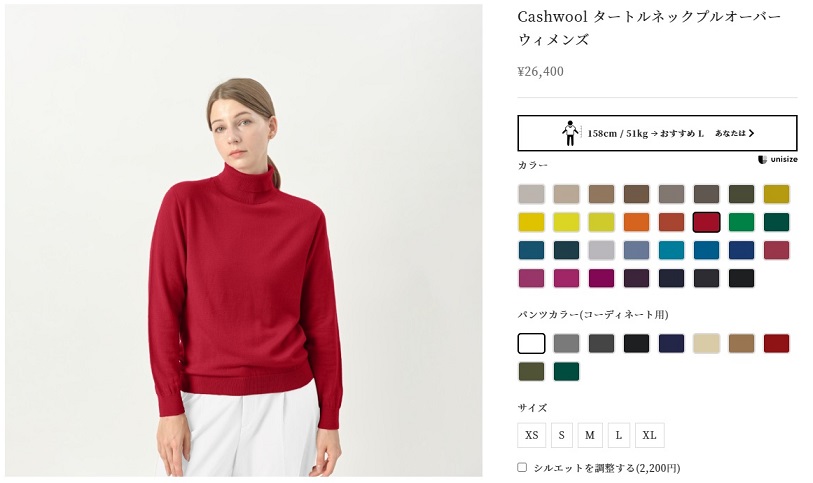Select the orange sweater color swatch
Image resolution: width=813 pixels, height=483 pixels.
636,222
